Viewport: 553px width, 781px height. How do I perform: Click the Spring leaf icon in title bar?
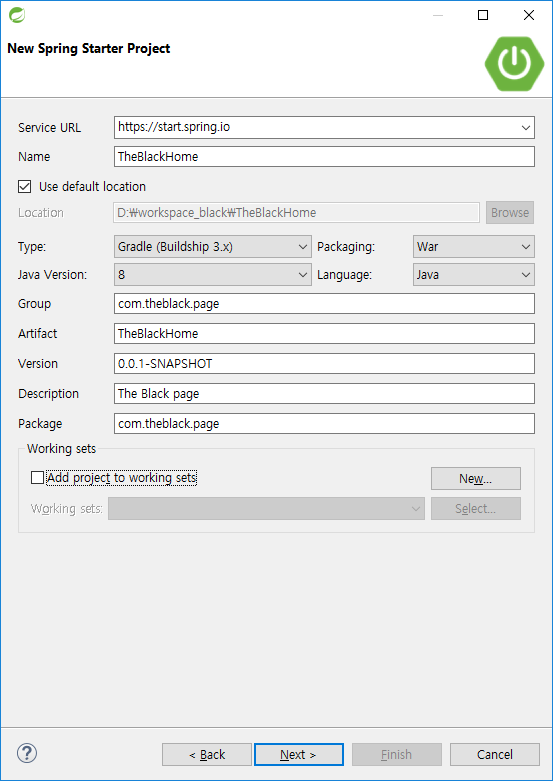(x=17, y=15)
